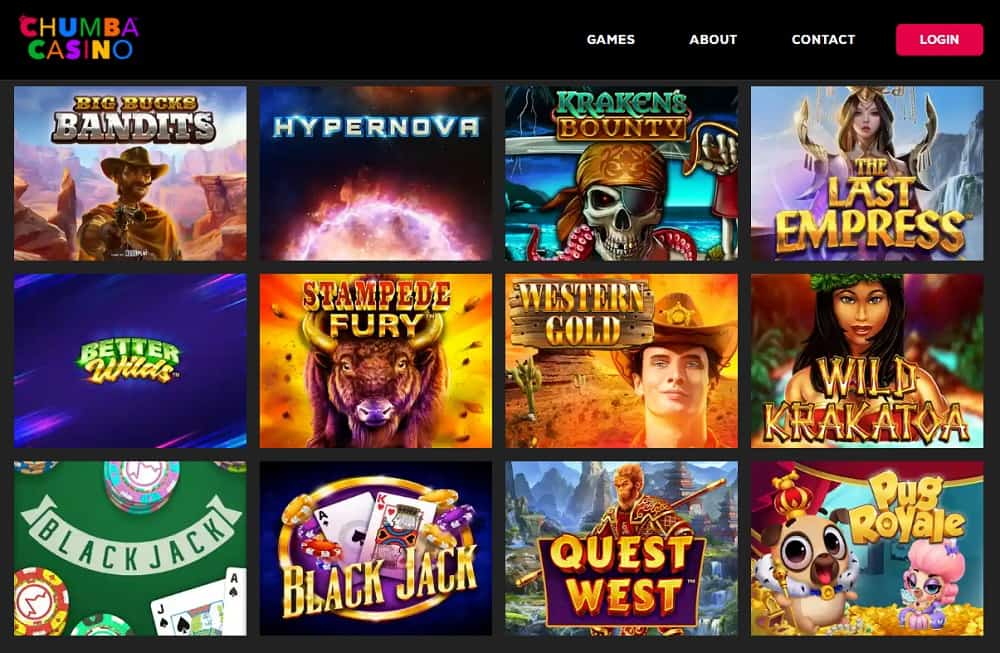Play The Last Empress slot
1000x653 pixels.
coord(867,173)
